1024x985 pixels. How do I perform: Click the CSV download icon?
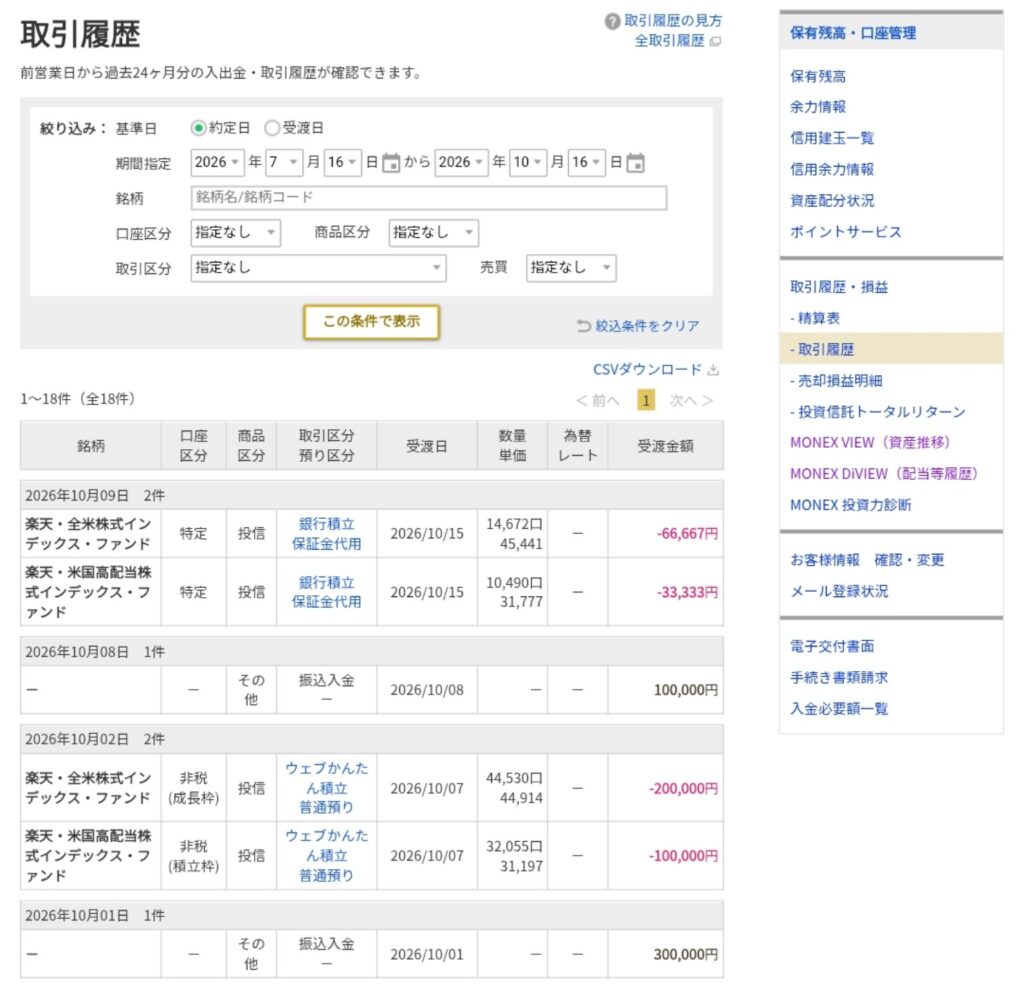(713, 370)
